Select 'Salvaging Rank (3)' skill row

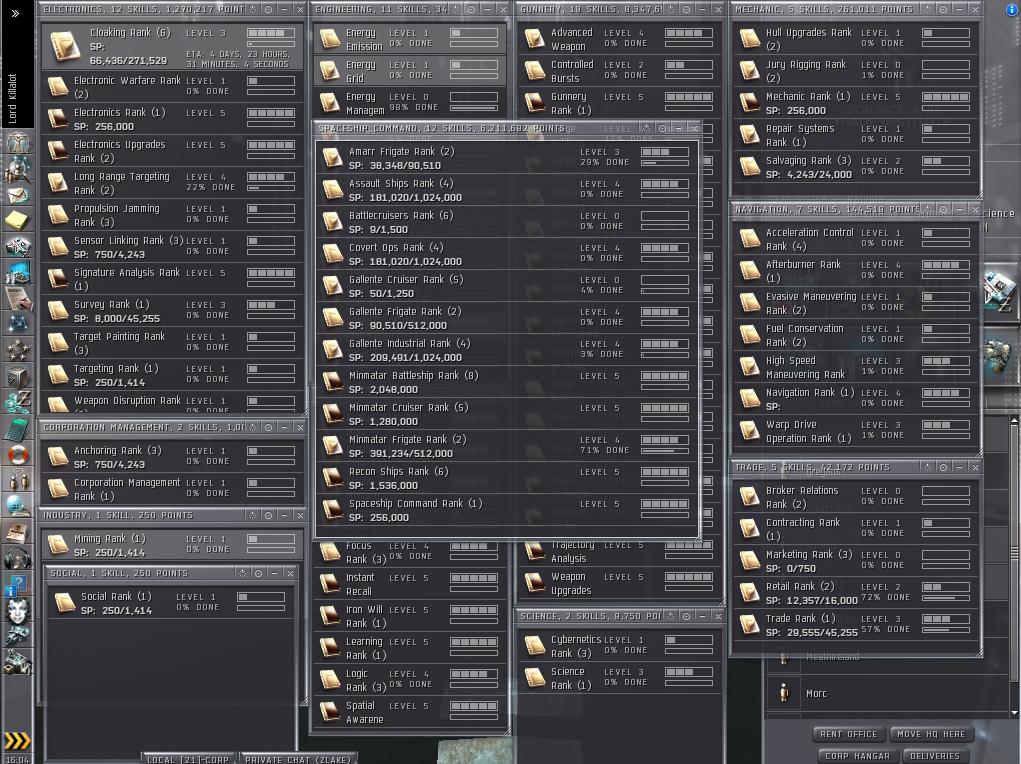coord(856,167)
